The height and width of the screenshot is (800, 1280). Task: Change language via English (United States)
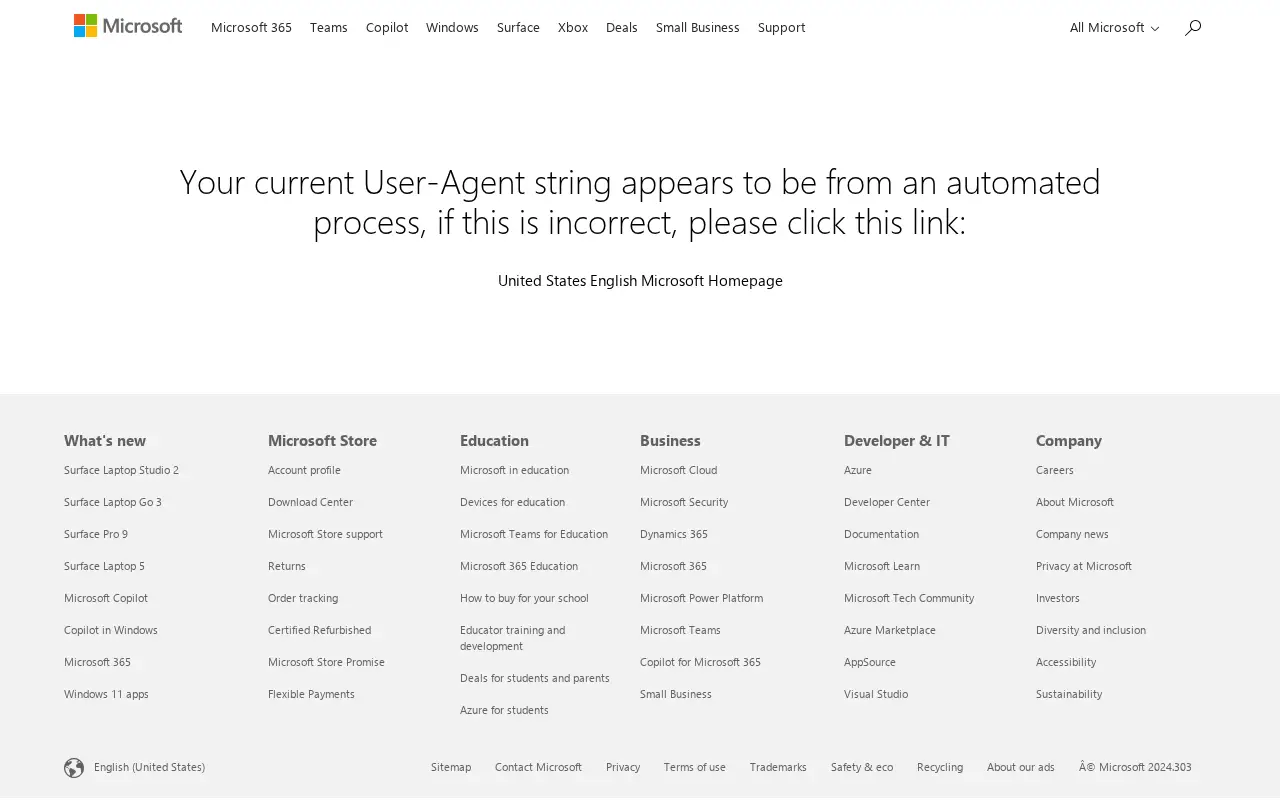149,767
